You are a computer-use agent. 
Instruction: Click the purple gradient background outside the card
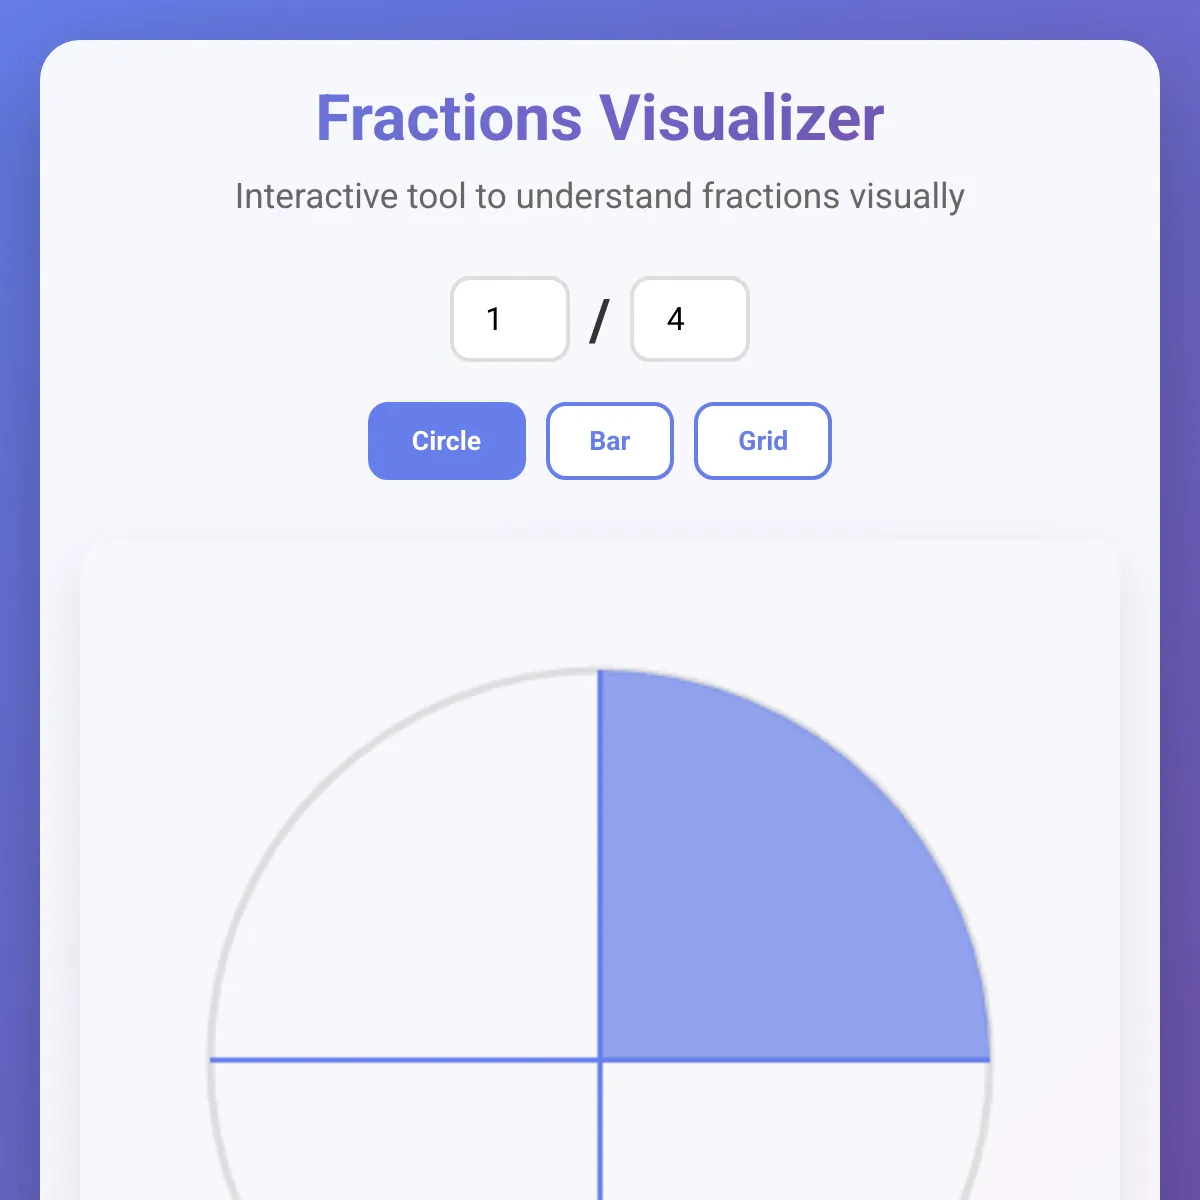pos(18,600)
